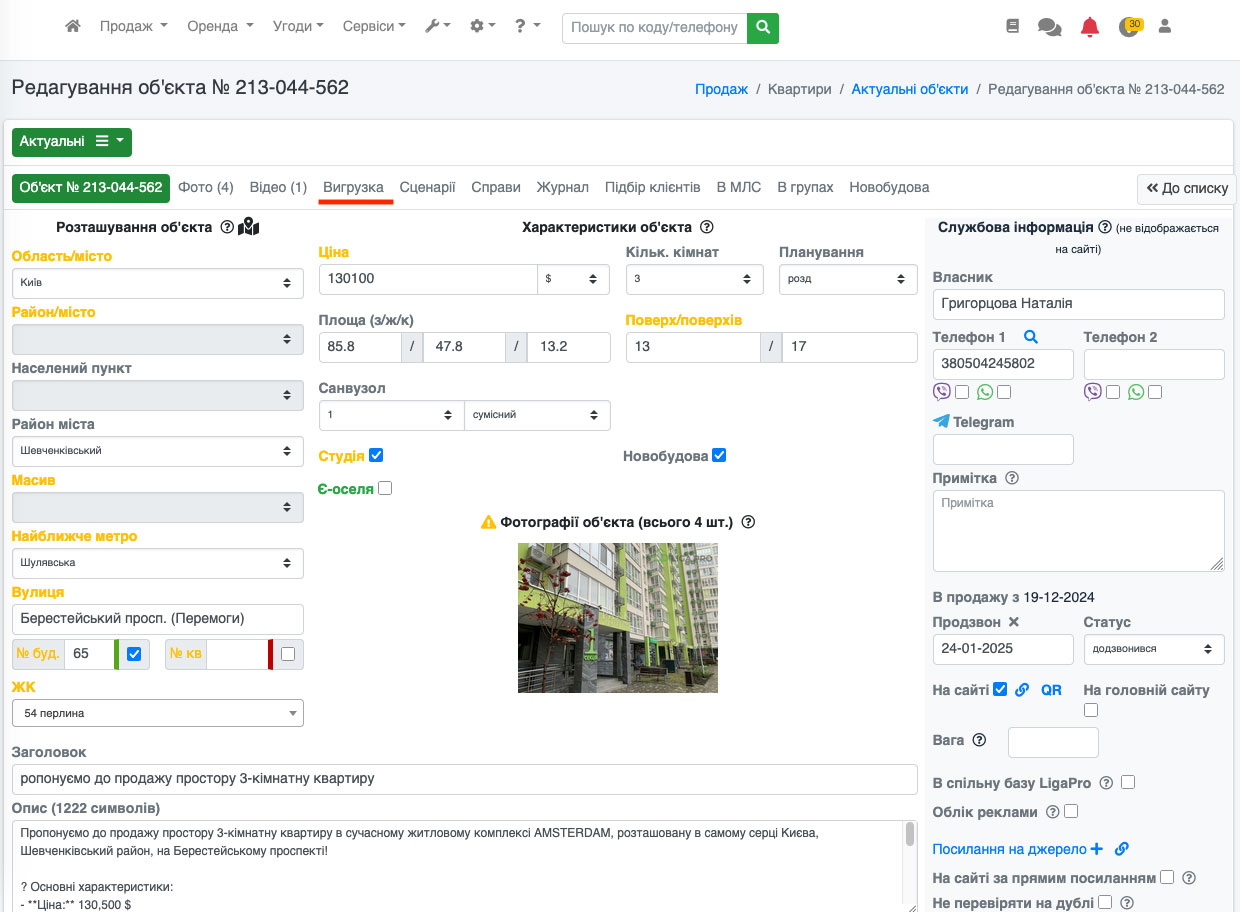This screenshot has width=1240, height=912.
Task: Uncheck the Студія checkbox
Action: point(376,455)
